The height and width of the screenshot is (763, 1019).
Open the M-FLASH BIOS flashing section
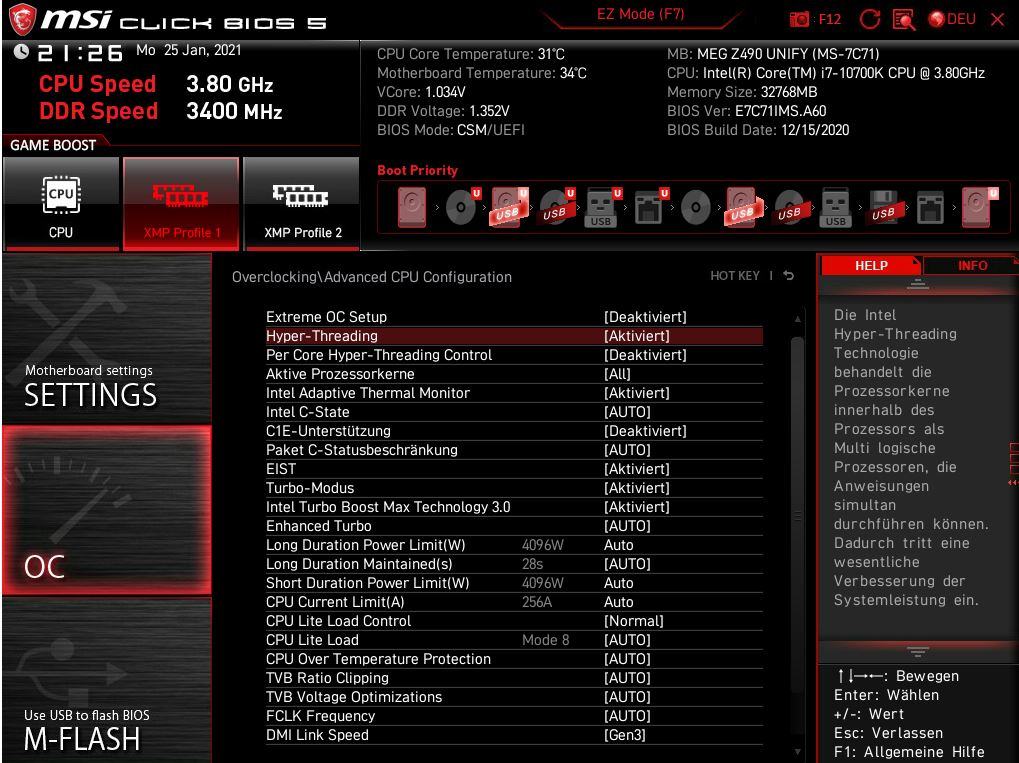click(x=107, y=680)
